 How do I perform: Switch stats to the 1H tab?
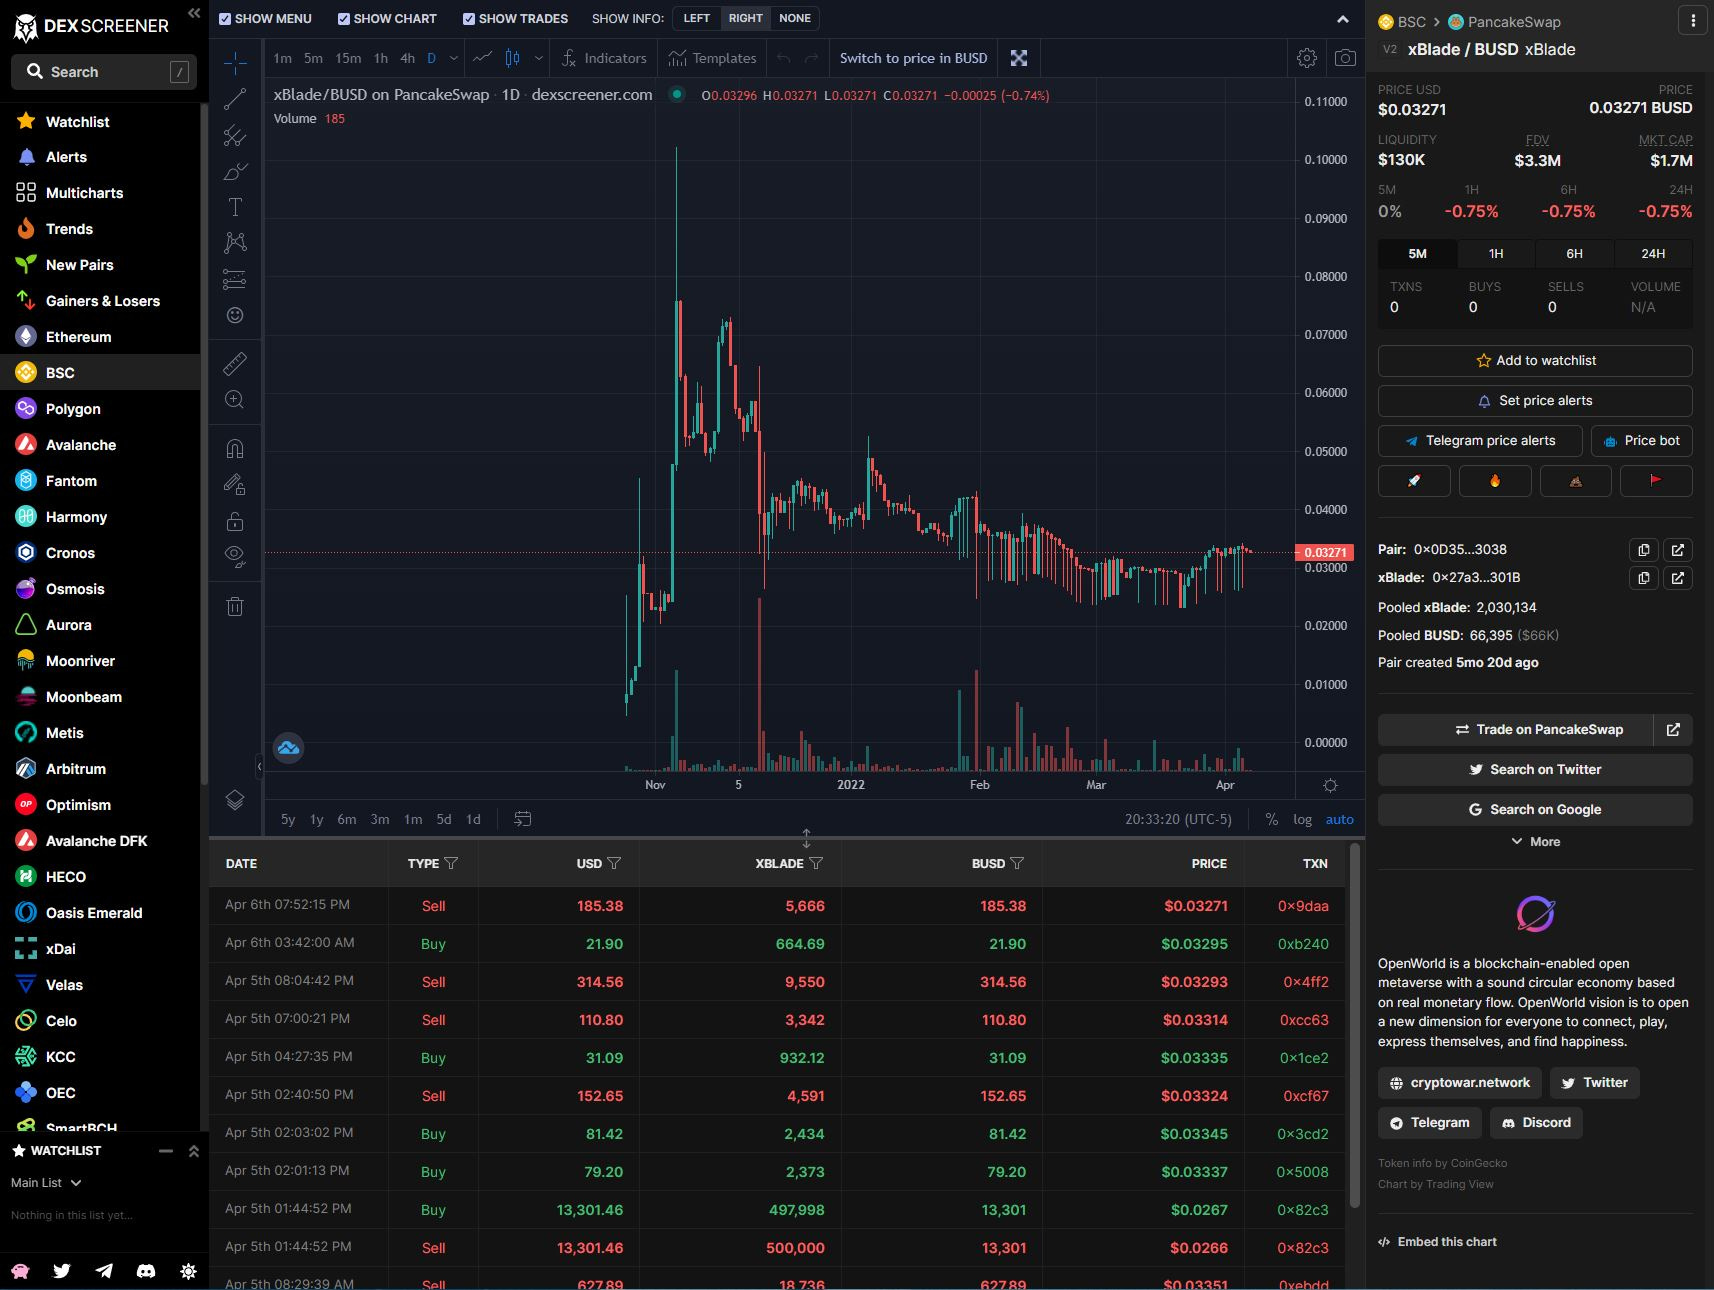pos(1496,254)
